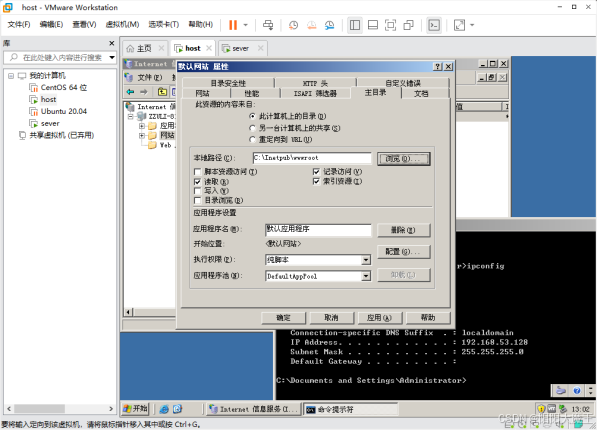Viewport: 597px width, 430px height.
Task: Open the HTTP 头 tab
Action: (x=315, y=83)
